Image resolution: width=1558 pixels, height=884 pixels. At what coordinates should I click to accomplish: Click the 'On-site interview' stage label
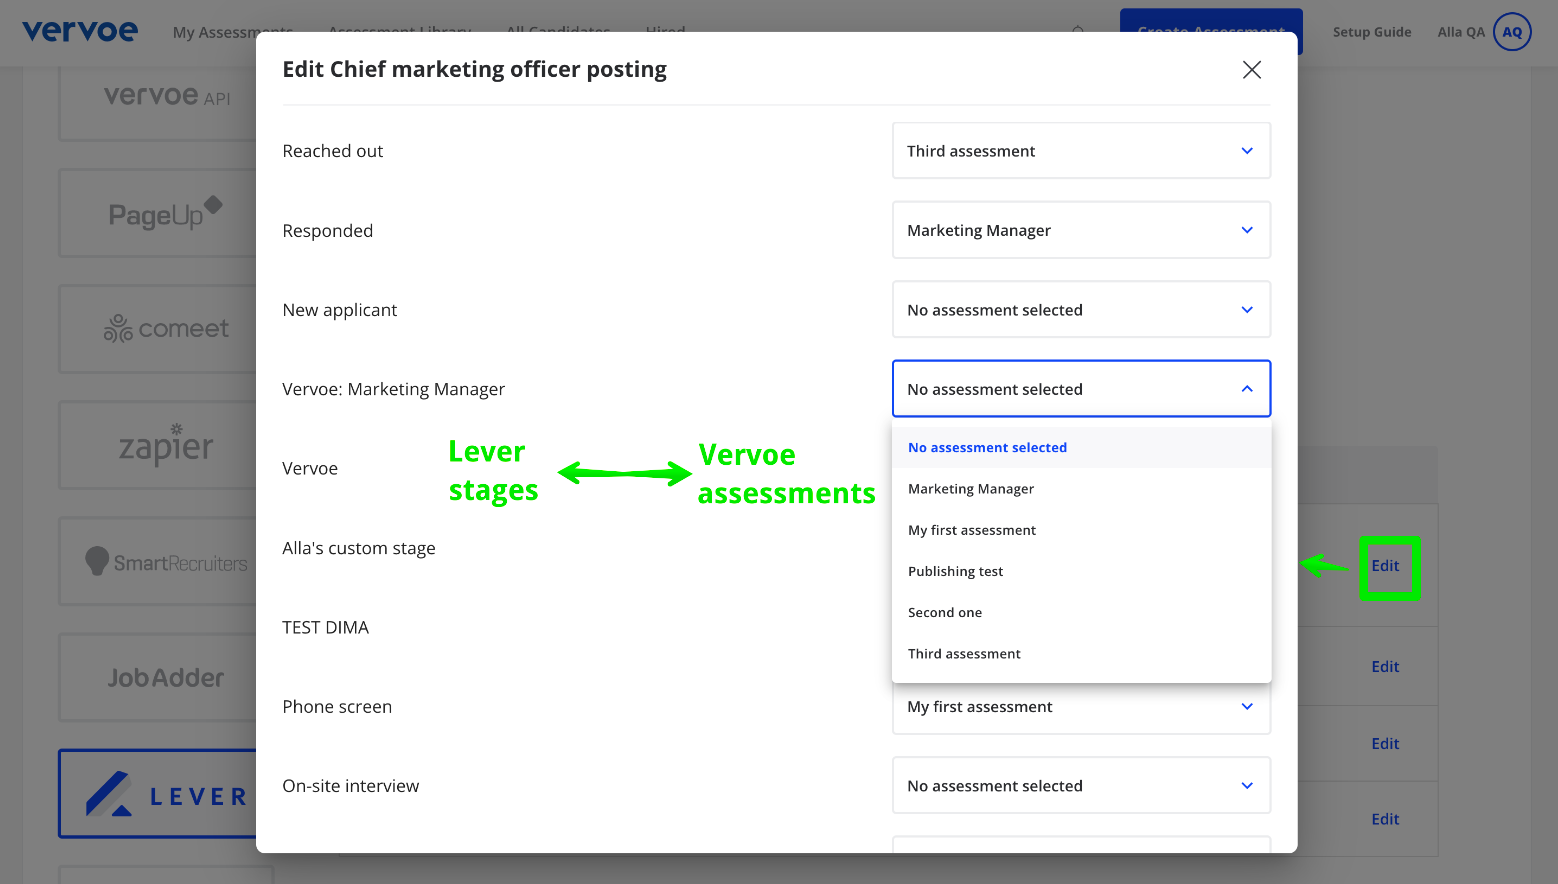point(350,786)
